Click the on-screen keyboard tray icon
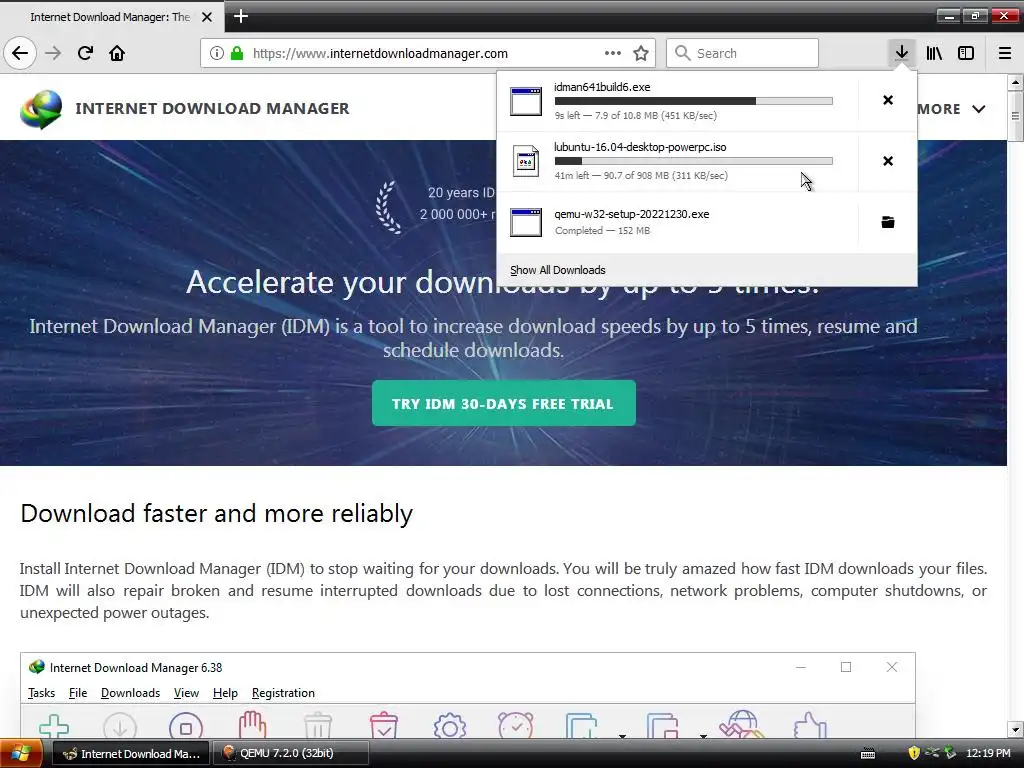The height and width of the screenshot is (768, 1024). click(x=868, y=754)
